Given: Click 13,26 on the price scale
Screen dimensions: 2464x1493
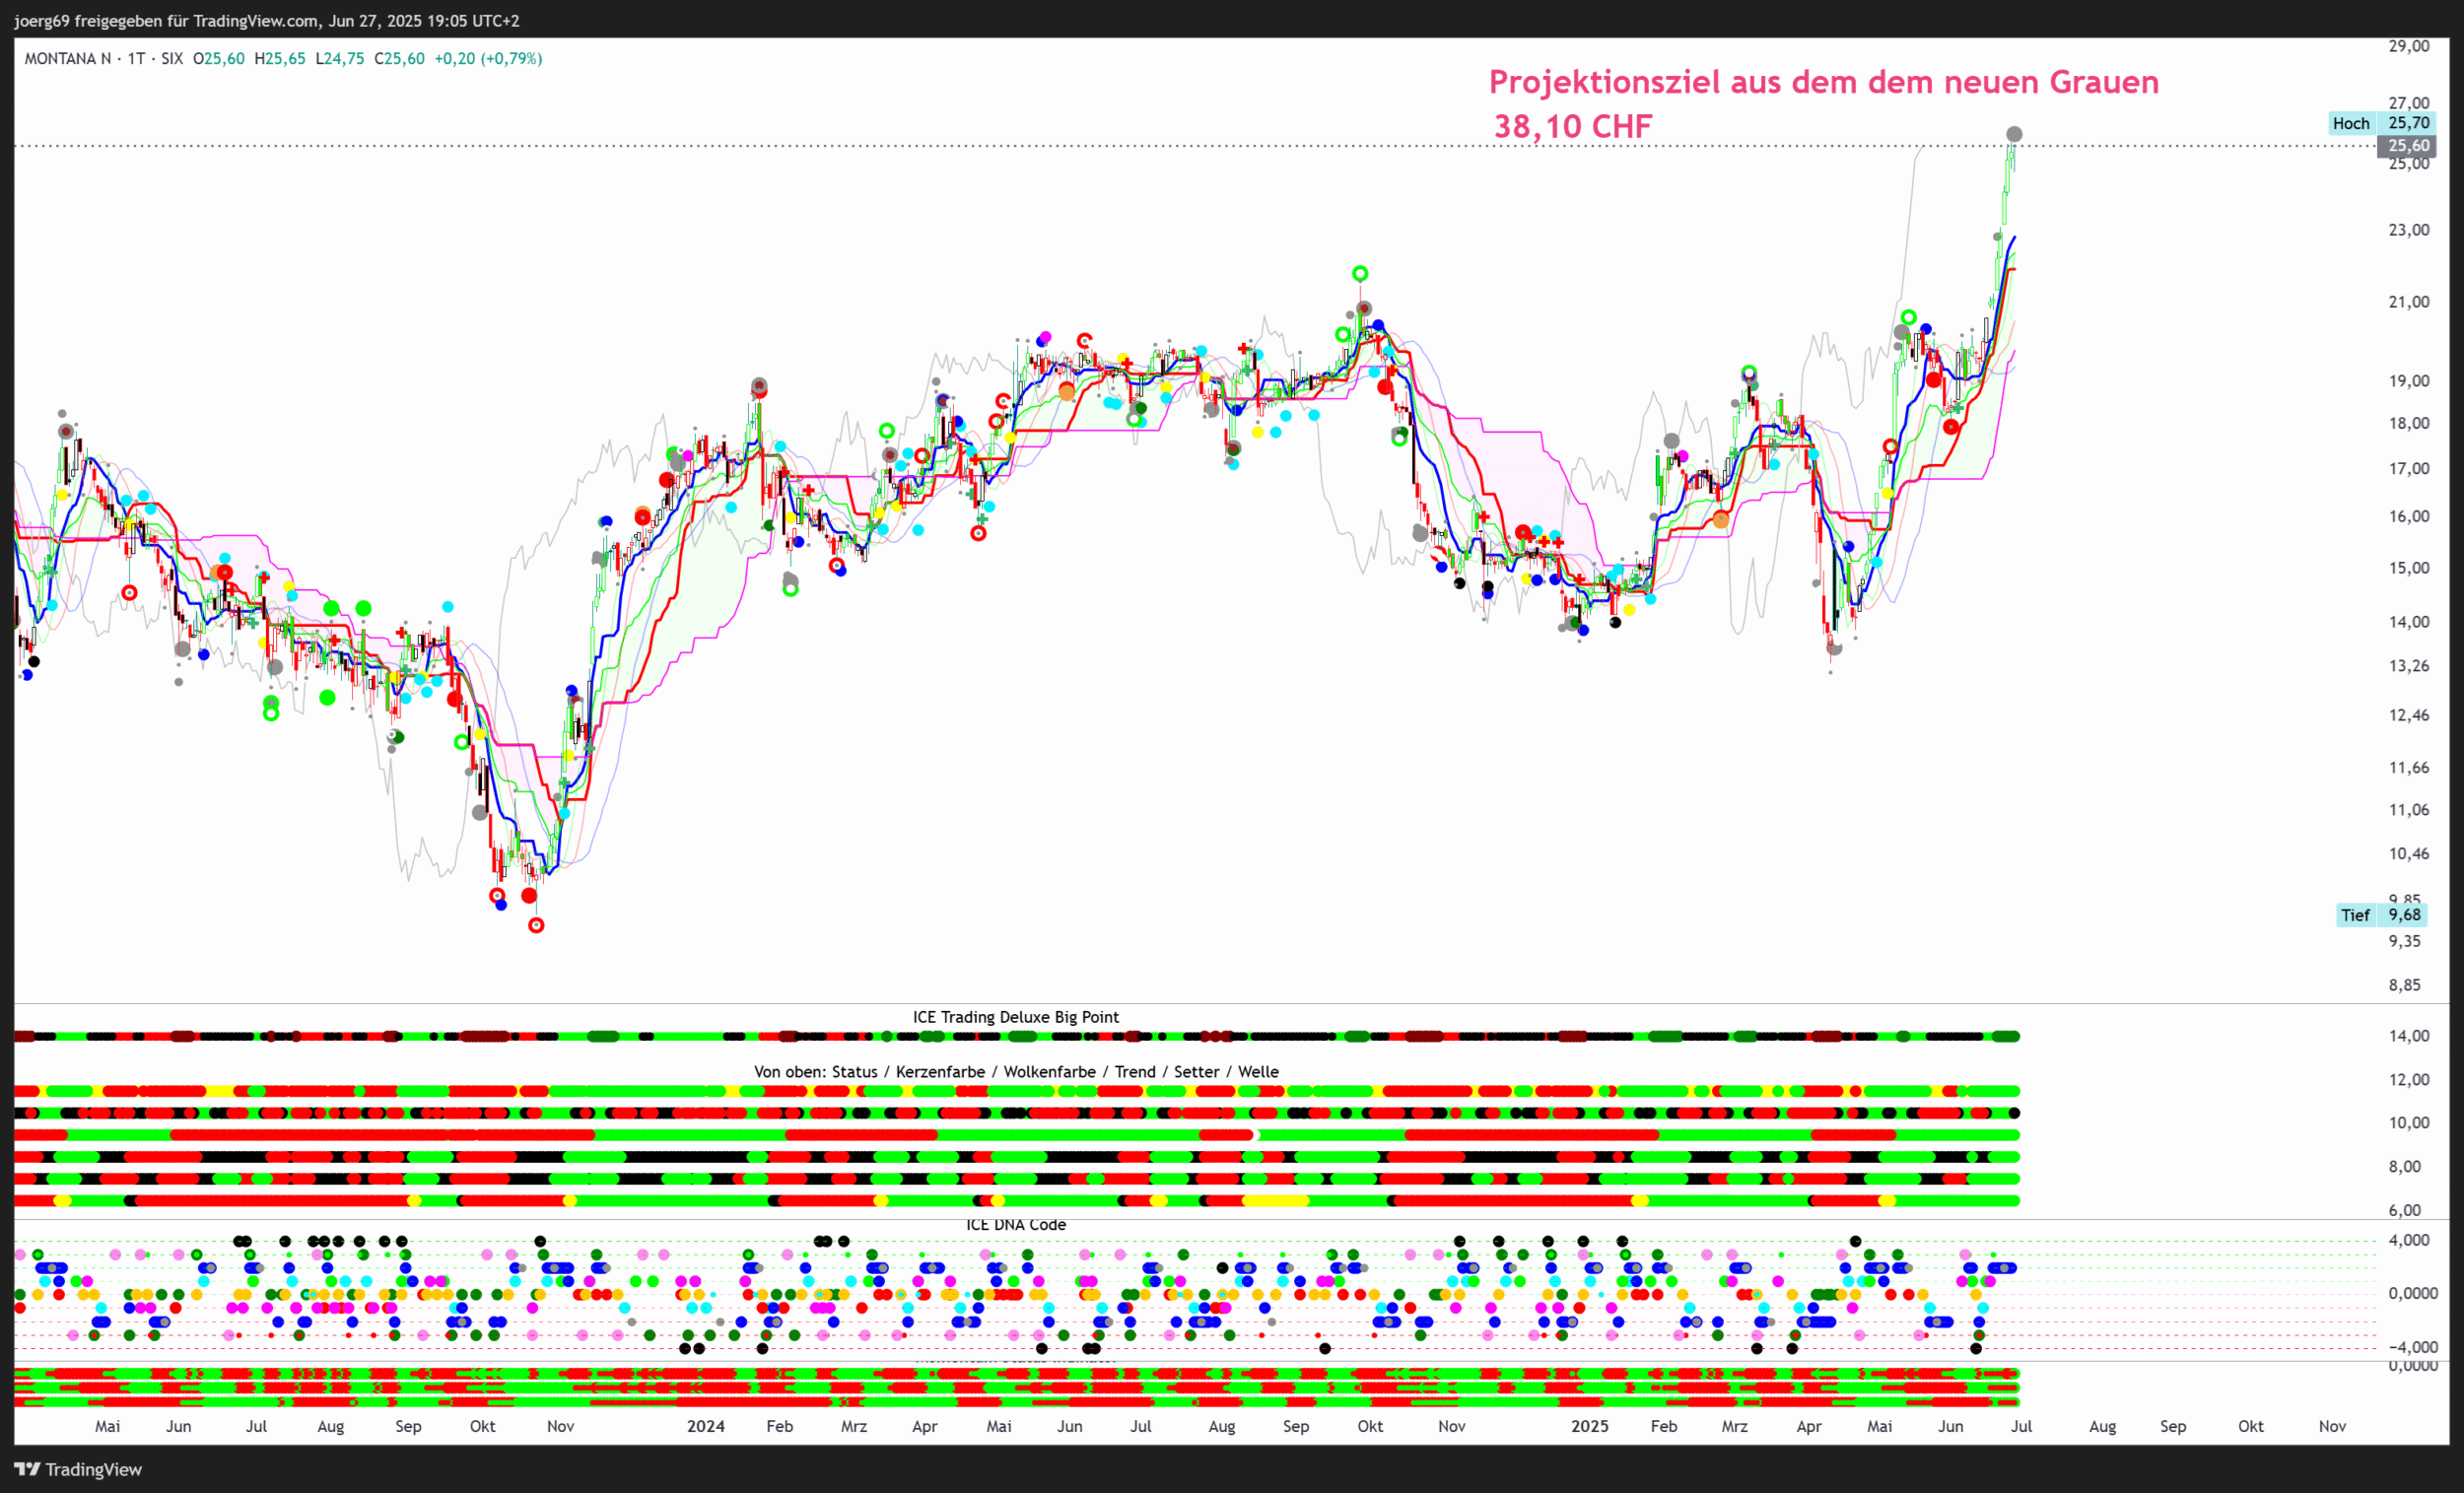Looking at the screenshot, I should click(2408, 666).
